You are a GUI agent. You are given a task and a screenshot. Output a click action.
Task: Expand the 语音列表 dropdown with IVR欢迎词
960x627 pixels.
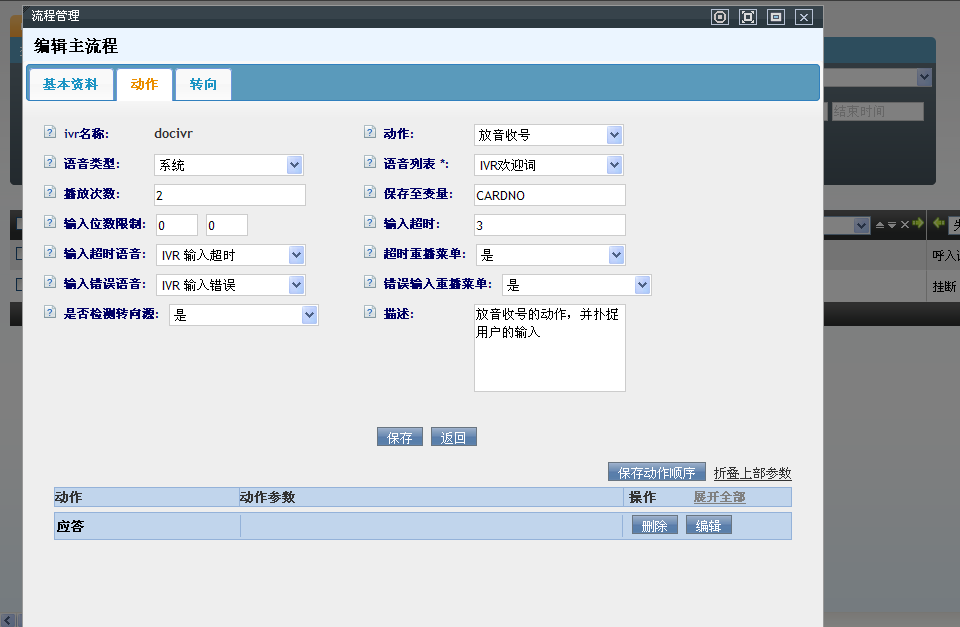point(548,165)
